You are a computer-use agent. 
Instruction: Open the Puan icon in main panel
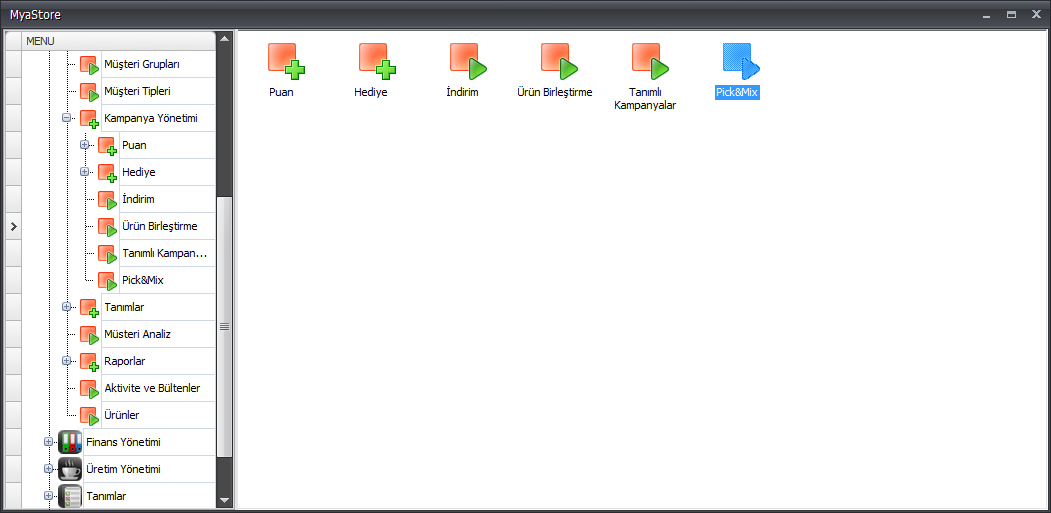[286, 61]
